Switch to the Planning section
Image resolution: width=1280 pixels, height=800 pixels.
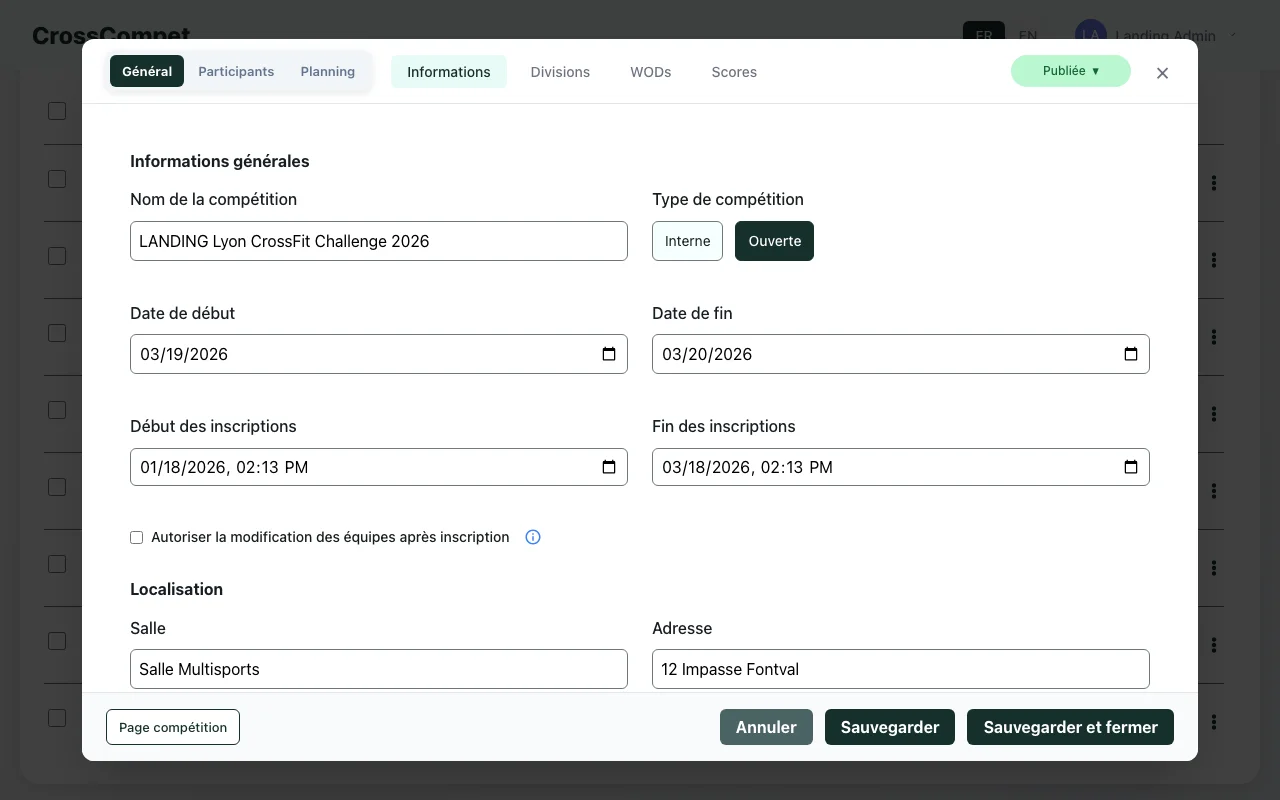(x=328, y=71)
